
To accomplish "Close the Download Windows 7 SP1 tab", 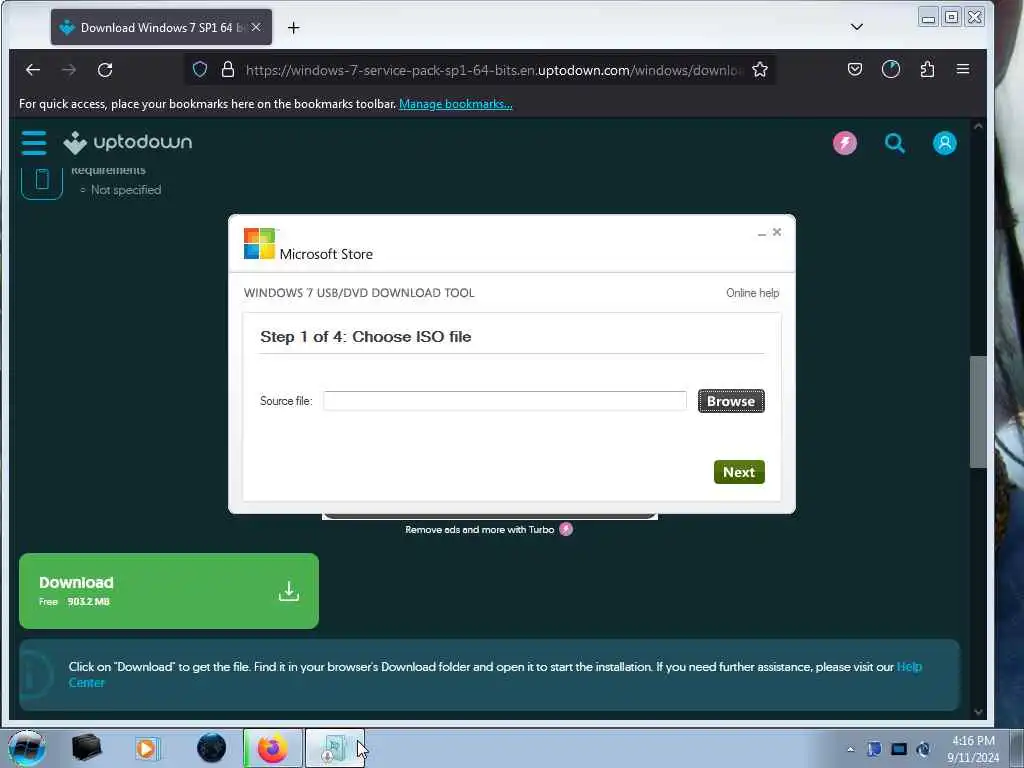I will [256, 27].
